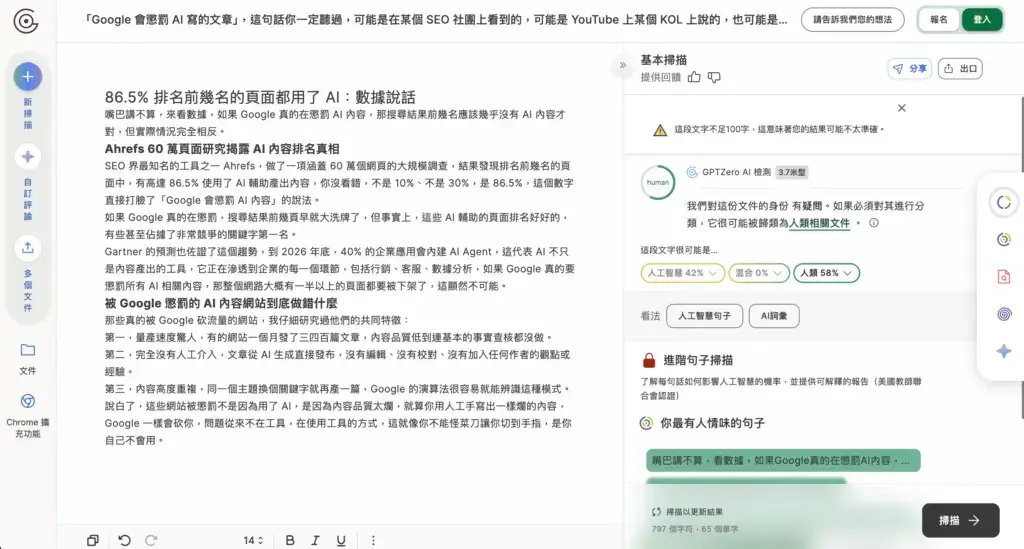The height and width of the screenshot is (549, 1024).
Task: Click the multiple files (多個文件) upload icon
Action: click(x=27, y=247)
